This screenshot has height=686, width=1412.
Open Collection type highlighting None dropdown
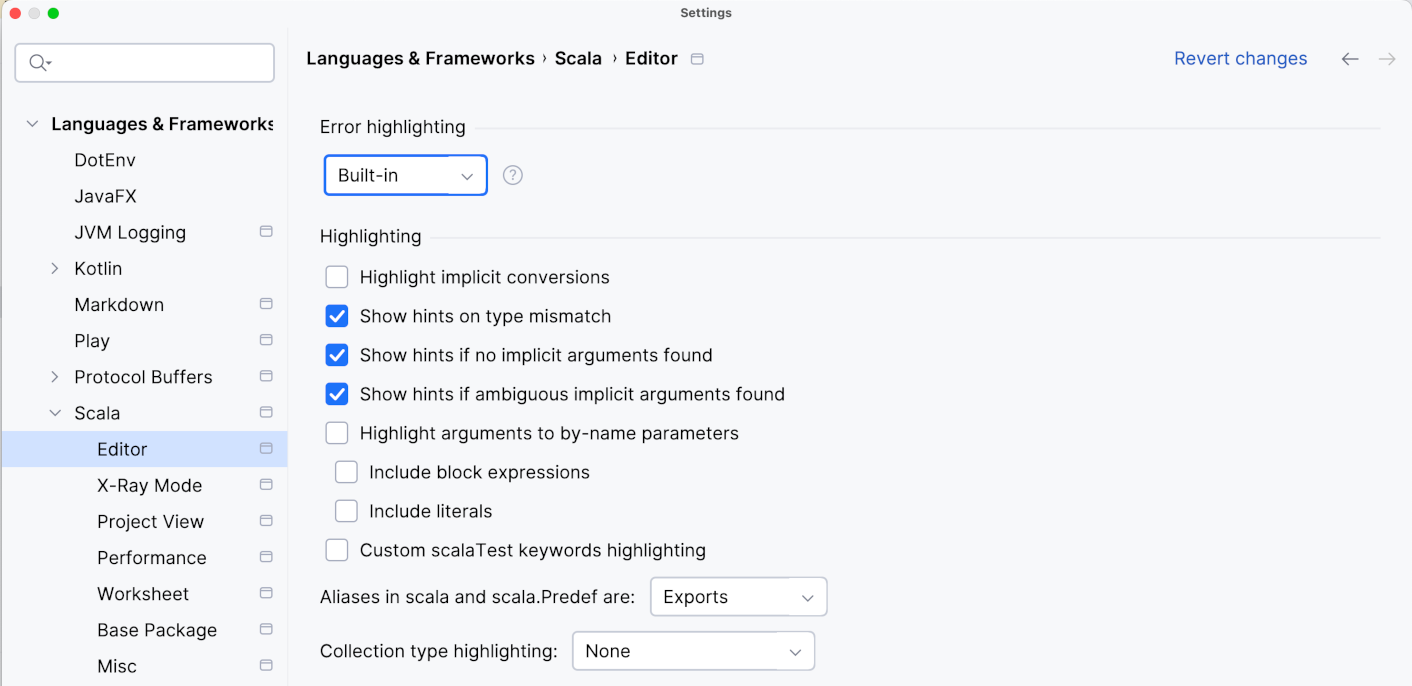pos(693,651)
